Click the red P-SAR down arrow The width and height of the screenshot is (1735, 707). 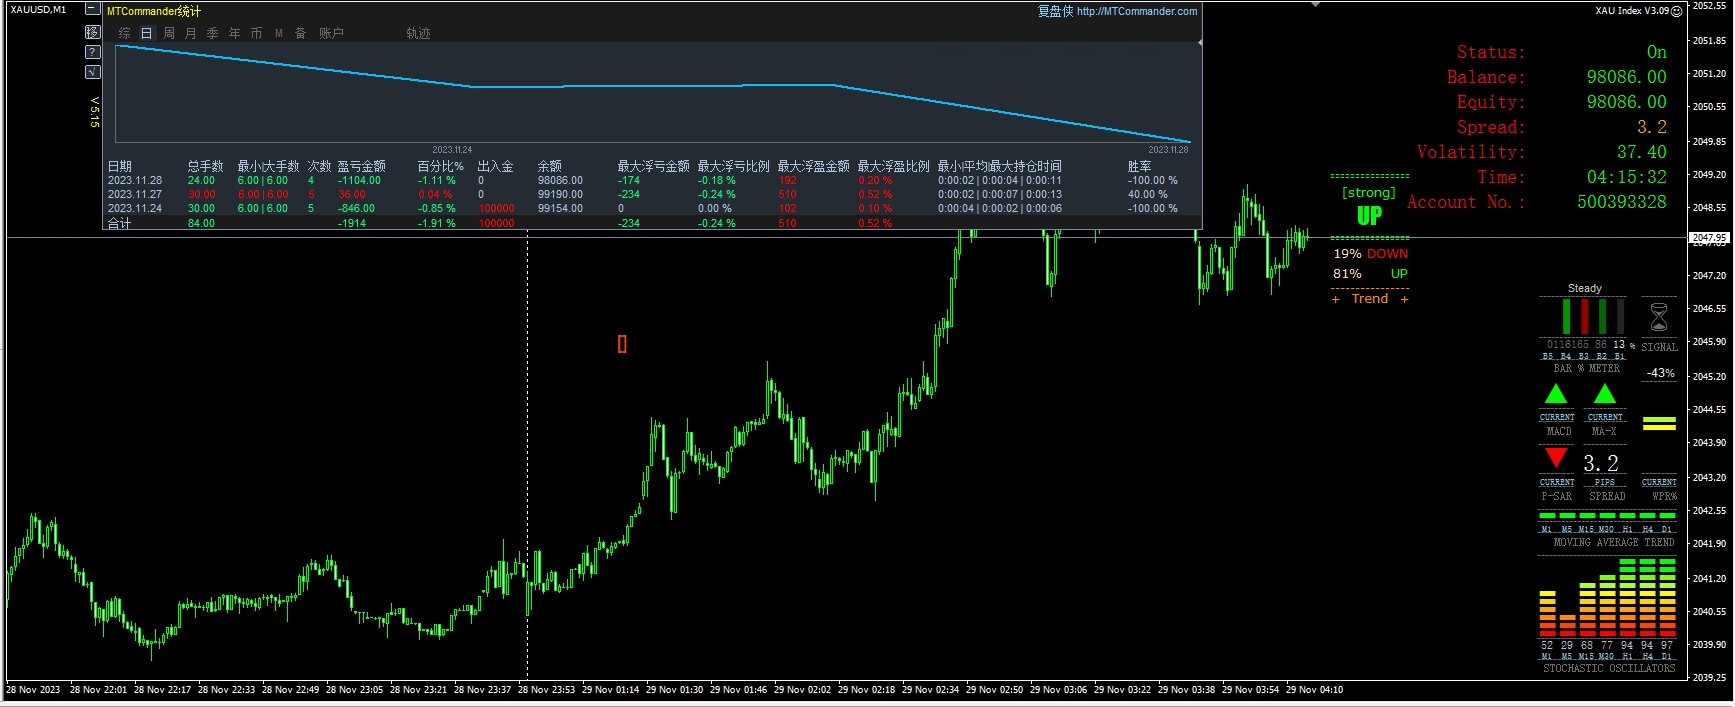(1556, 457)
